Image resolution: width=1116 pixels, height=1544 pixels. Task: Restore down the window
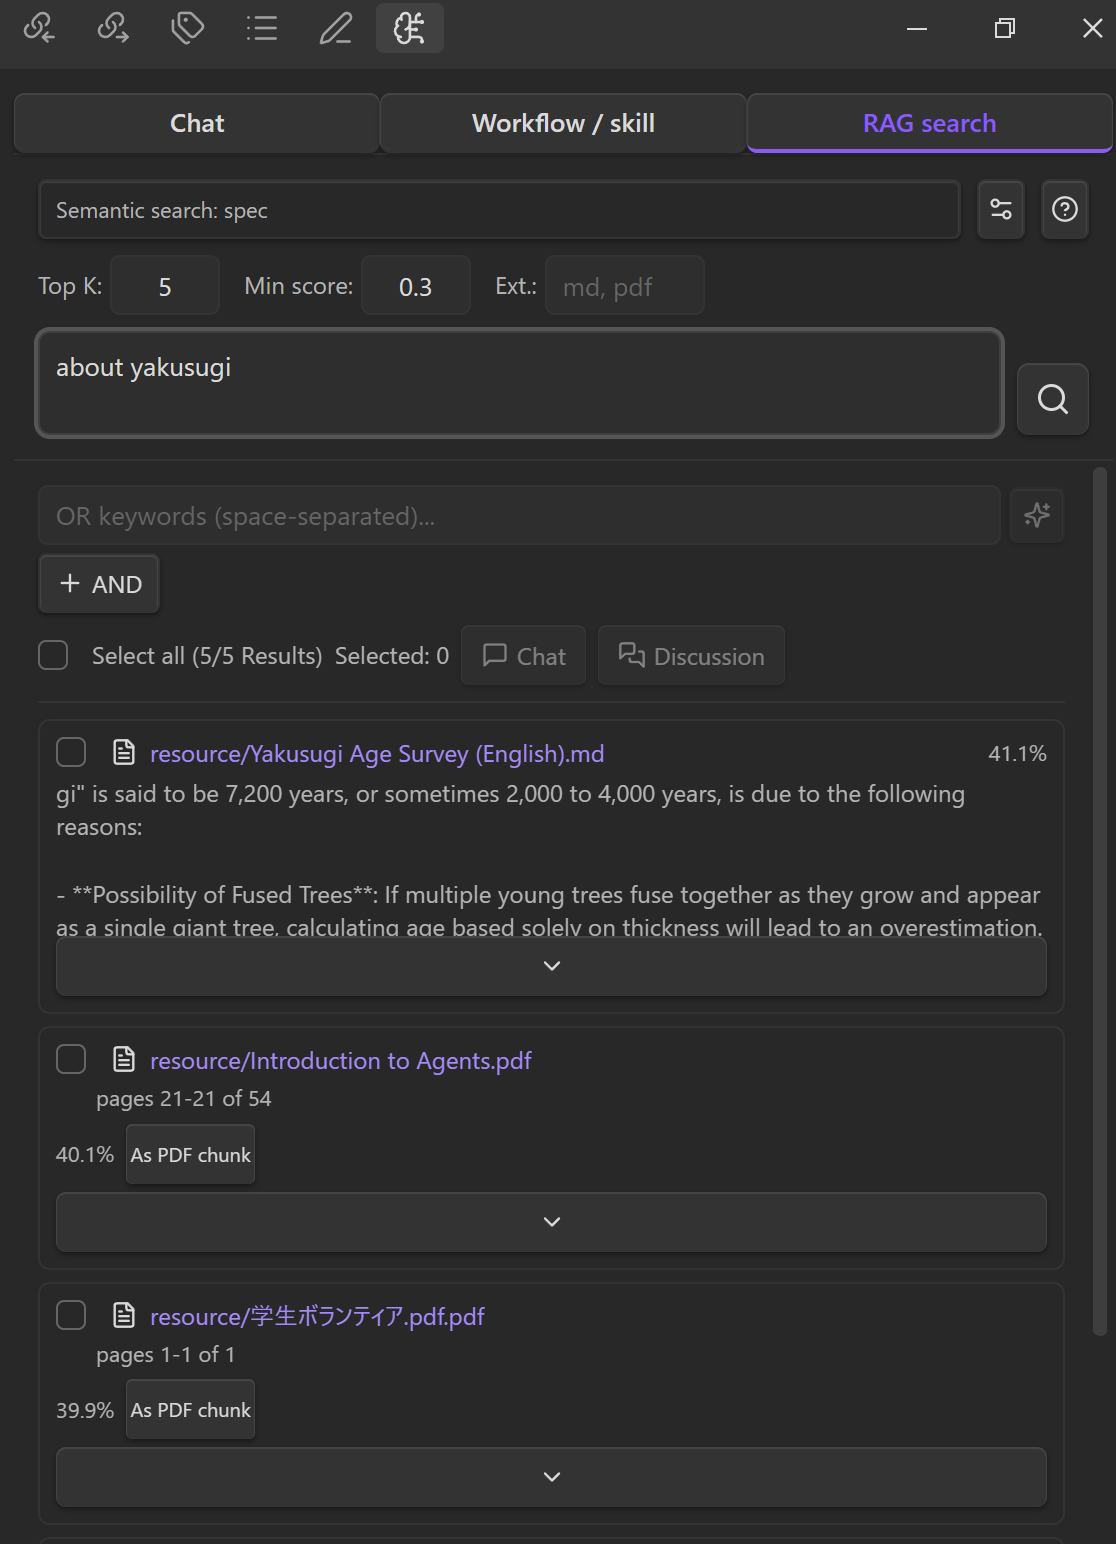[1005, 28]
